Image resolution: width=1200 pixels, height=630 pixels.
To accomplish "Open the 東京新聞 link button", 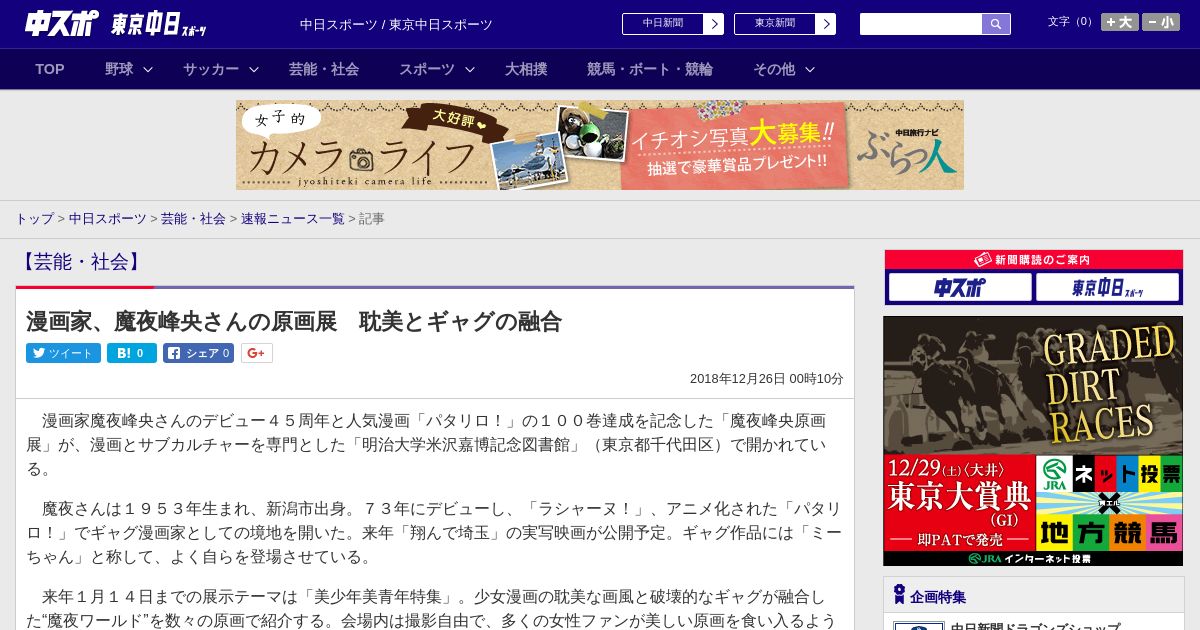I will pyautogui.click(x=775, y=24).
